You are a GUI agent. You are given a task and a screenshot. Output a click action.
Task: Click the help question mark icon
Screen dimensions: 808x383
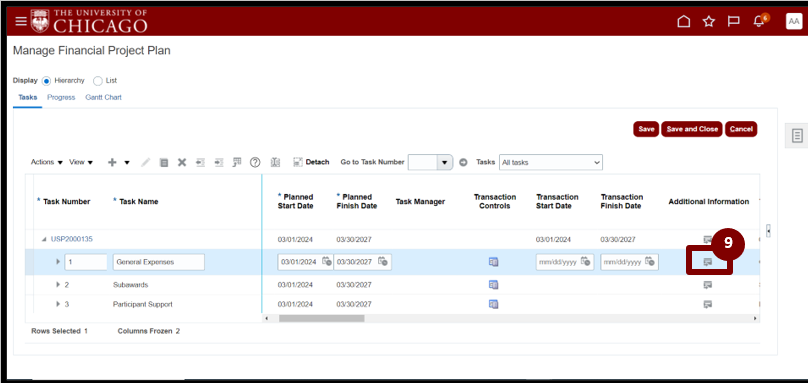click(255, 162)
